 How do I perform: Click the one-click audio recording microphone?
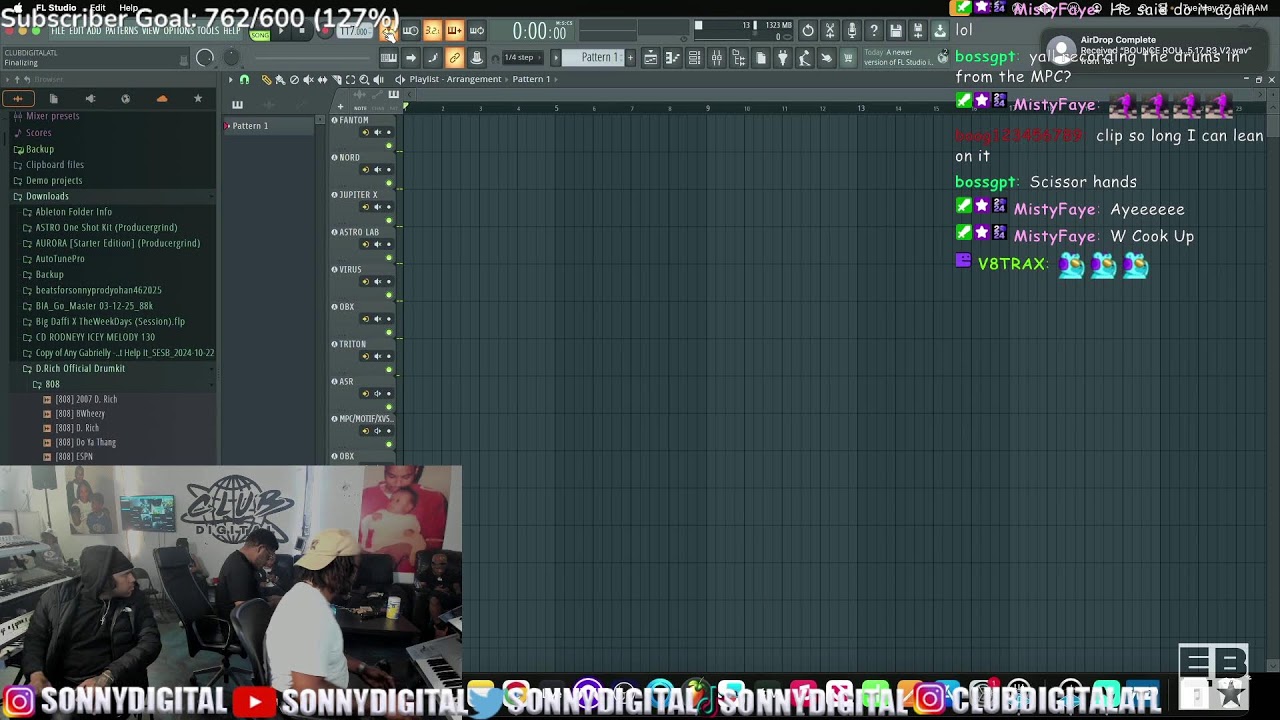tap(852, 30)
